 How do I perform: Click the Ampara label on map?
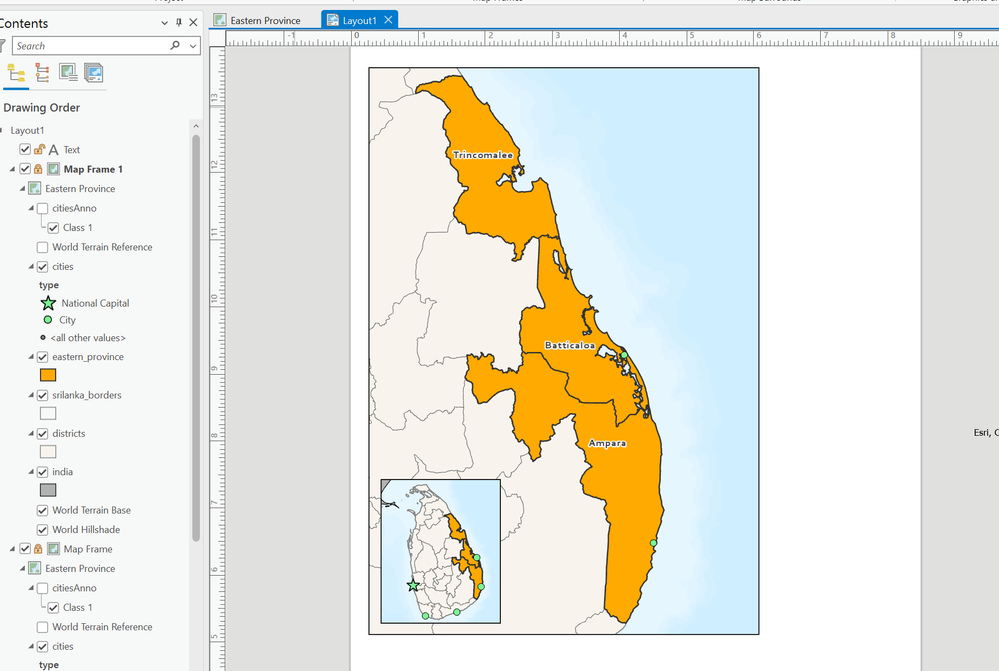607,444
